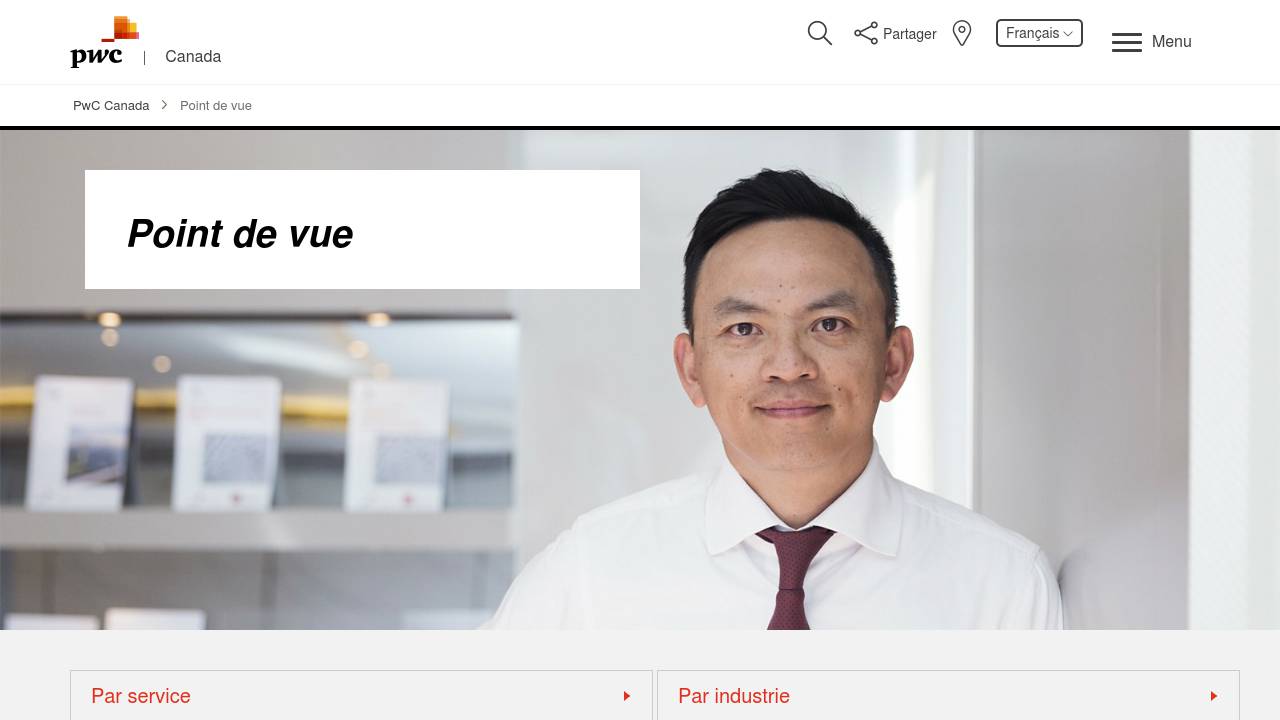Click the red arrow beside Par industrie
This screenshot has width=1280, height=720.
(x=1214, y=696)
